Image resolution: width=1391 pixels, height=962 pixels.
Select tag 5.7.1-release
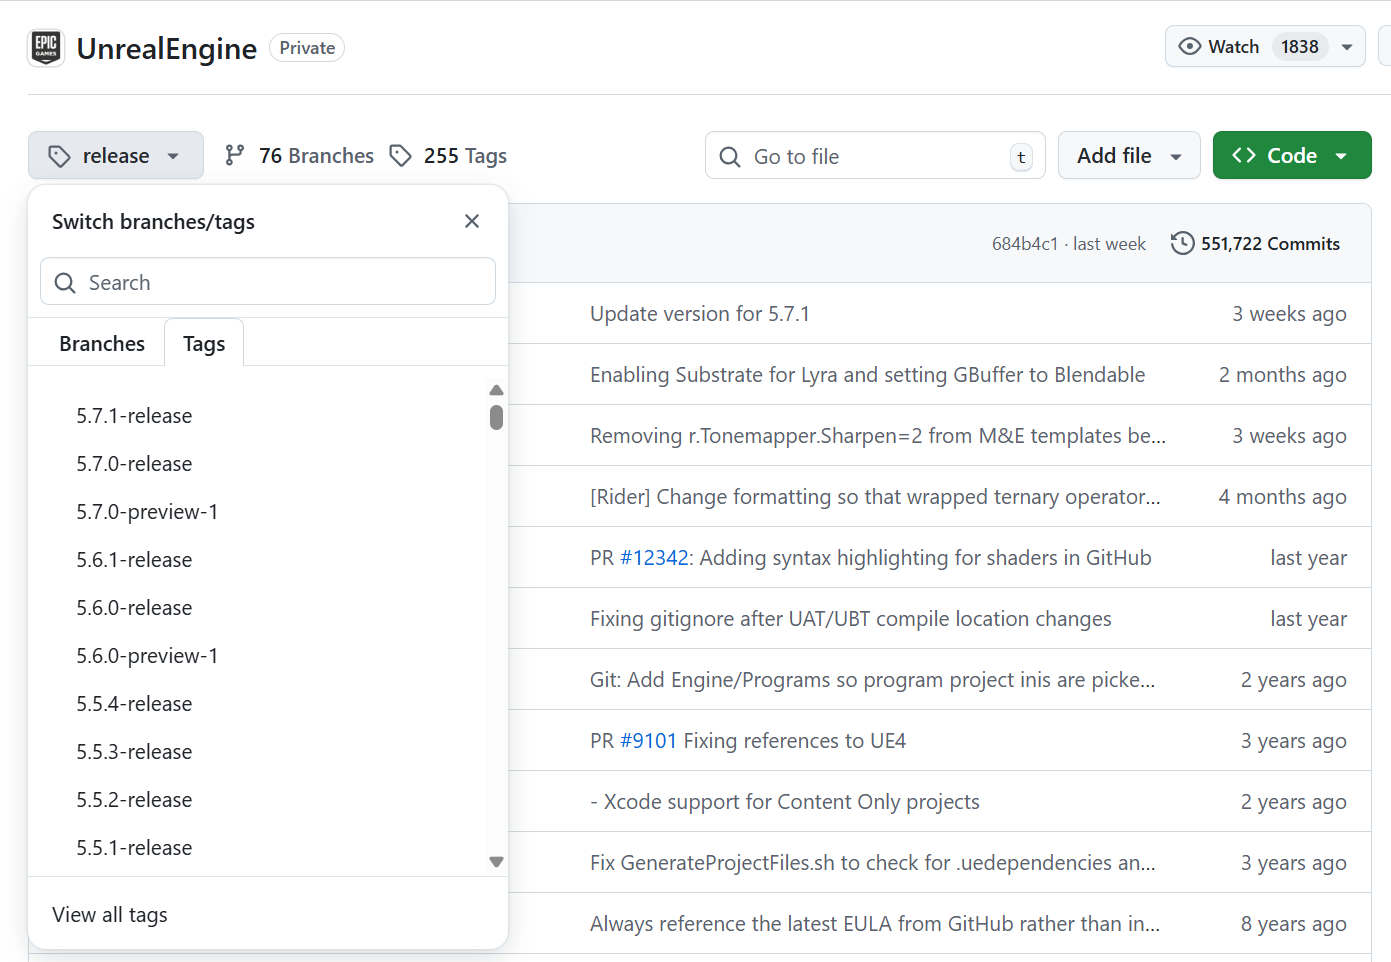point(134,416)
